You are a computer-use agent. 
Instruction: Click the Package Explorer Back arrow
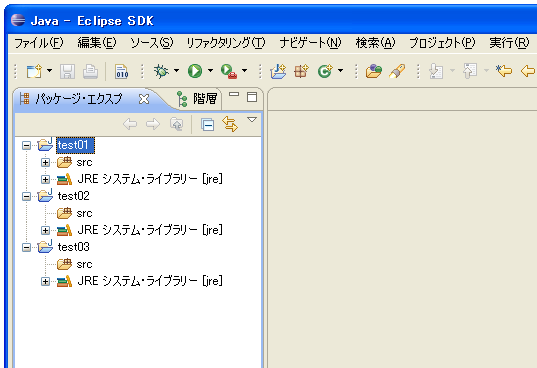pyautogui.click(x=130, y=124)
